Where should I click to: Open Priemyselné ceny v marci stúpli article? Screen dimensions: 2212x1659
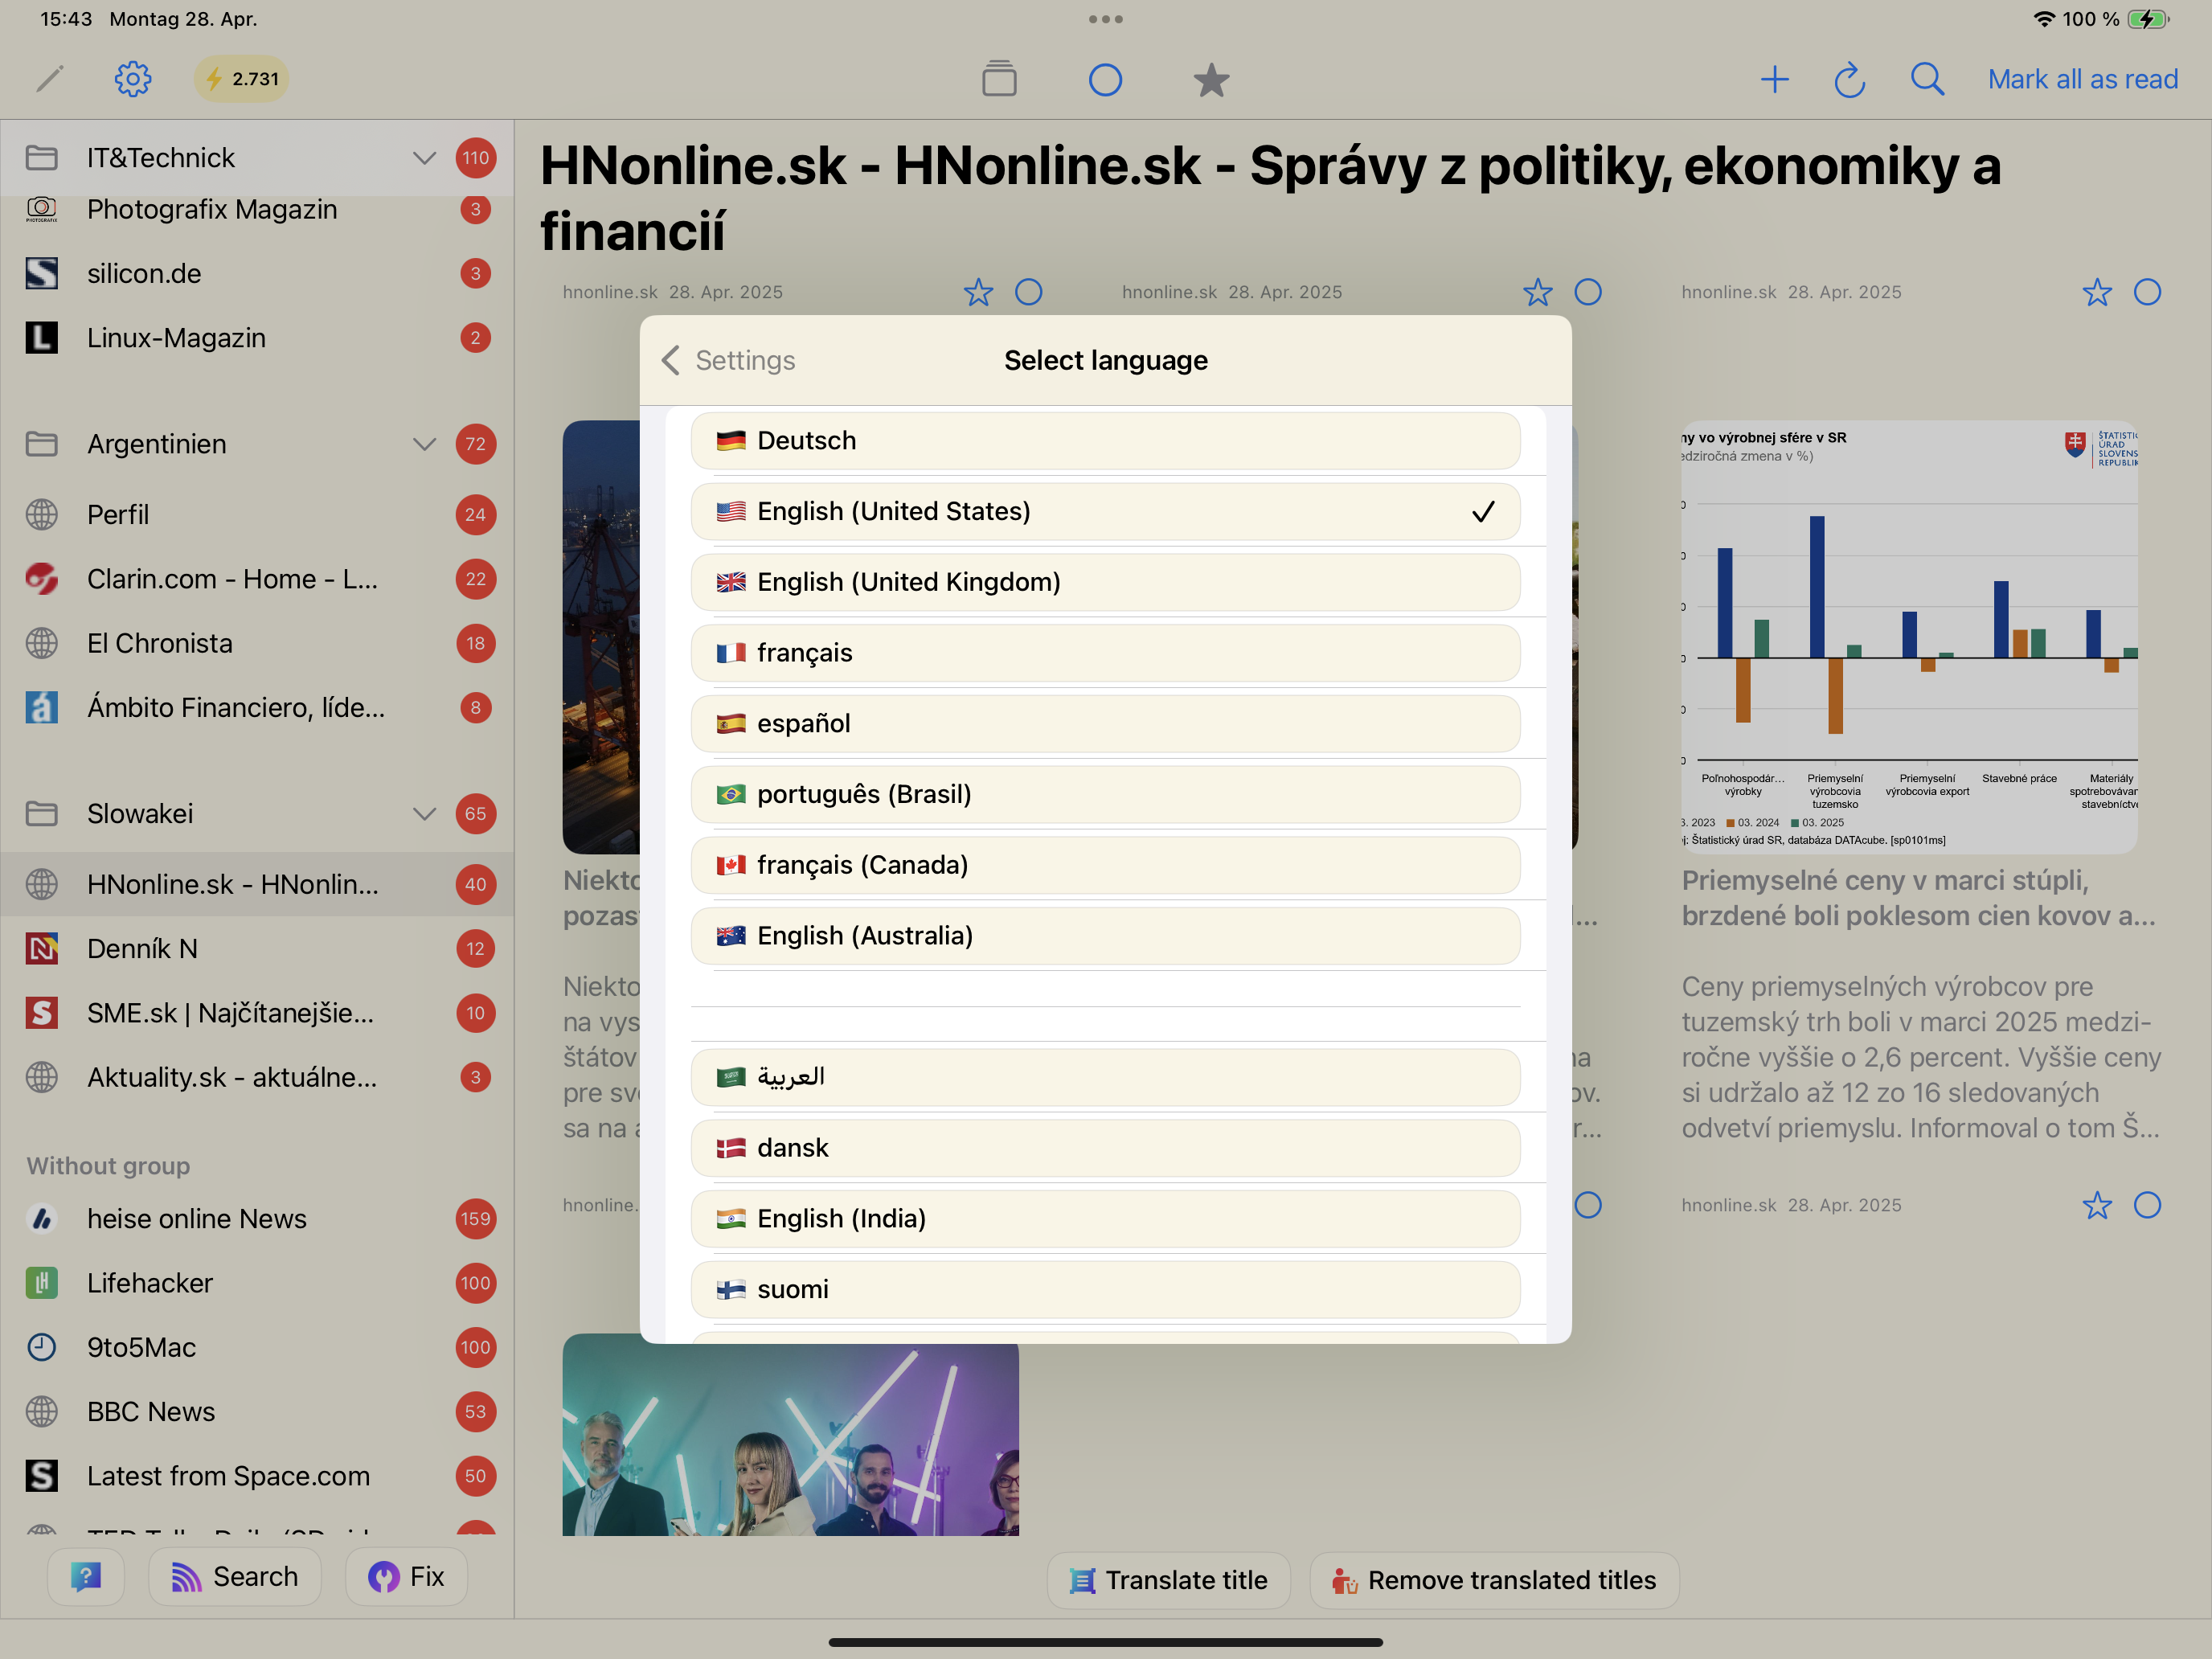pos(1918,898)
